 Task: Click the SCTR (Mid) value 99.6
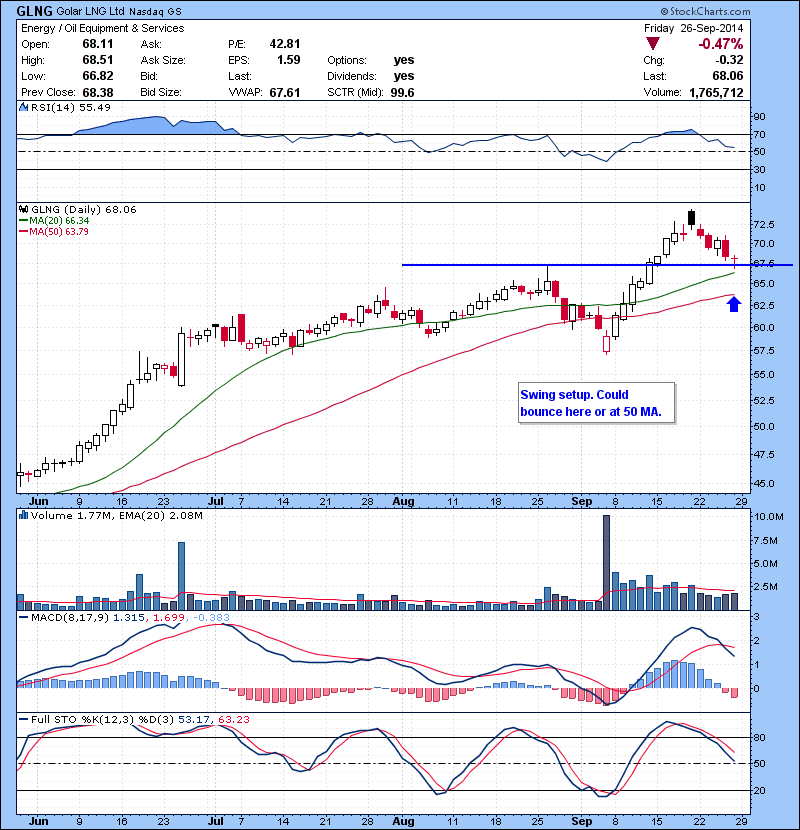402,93
